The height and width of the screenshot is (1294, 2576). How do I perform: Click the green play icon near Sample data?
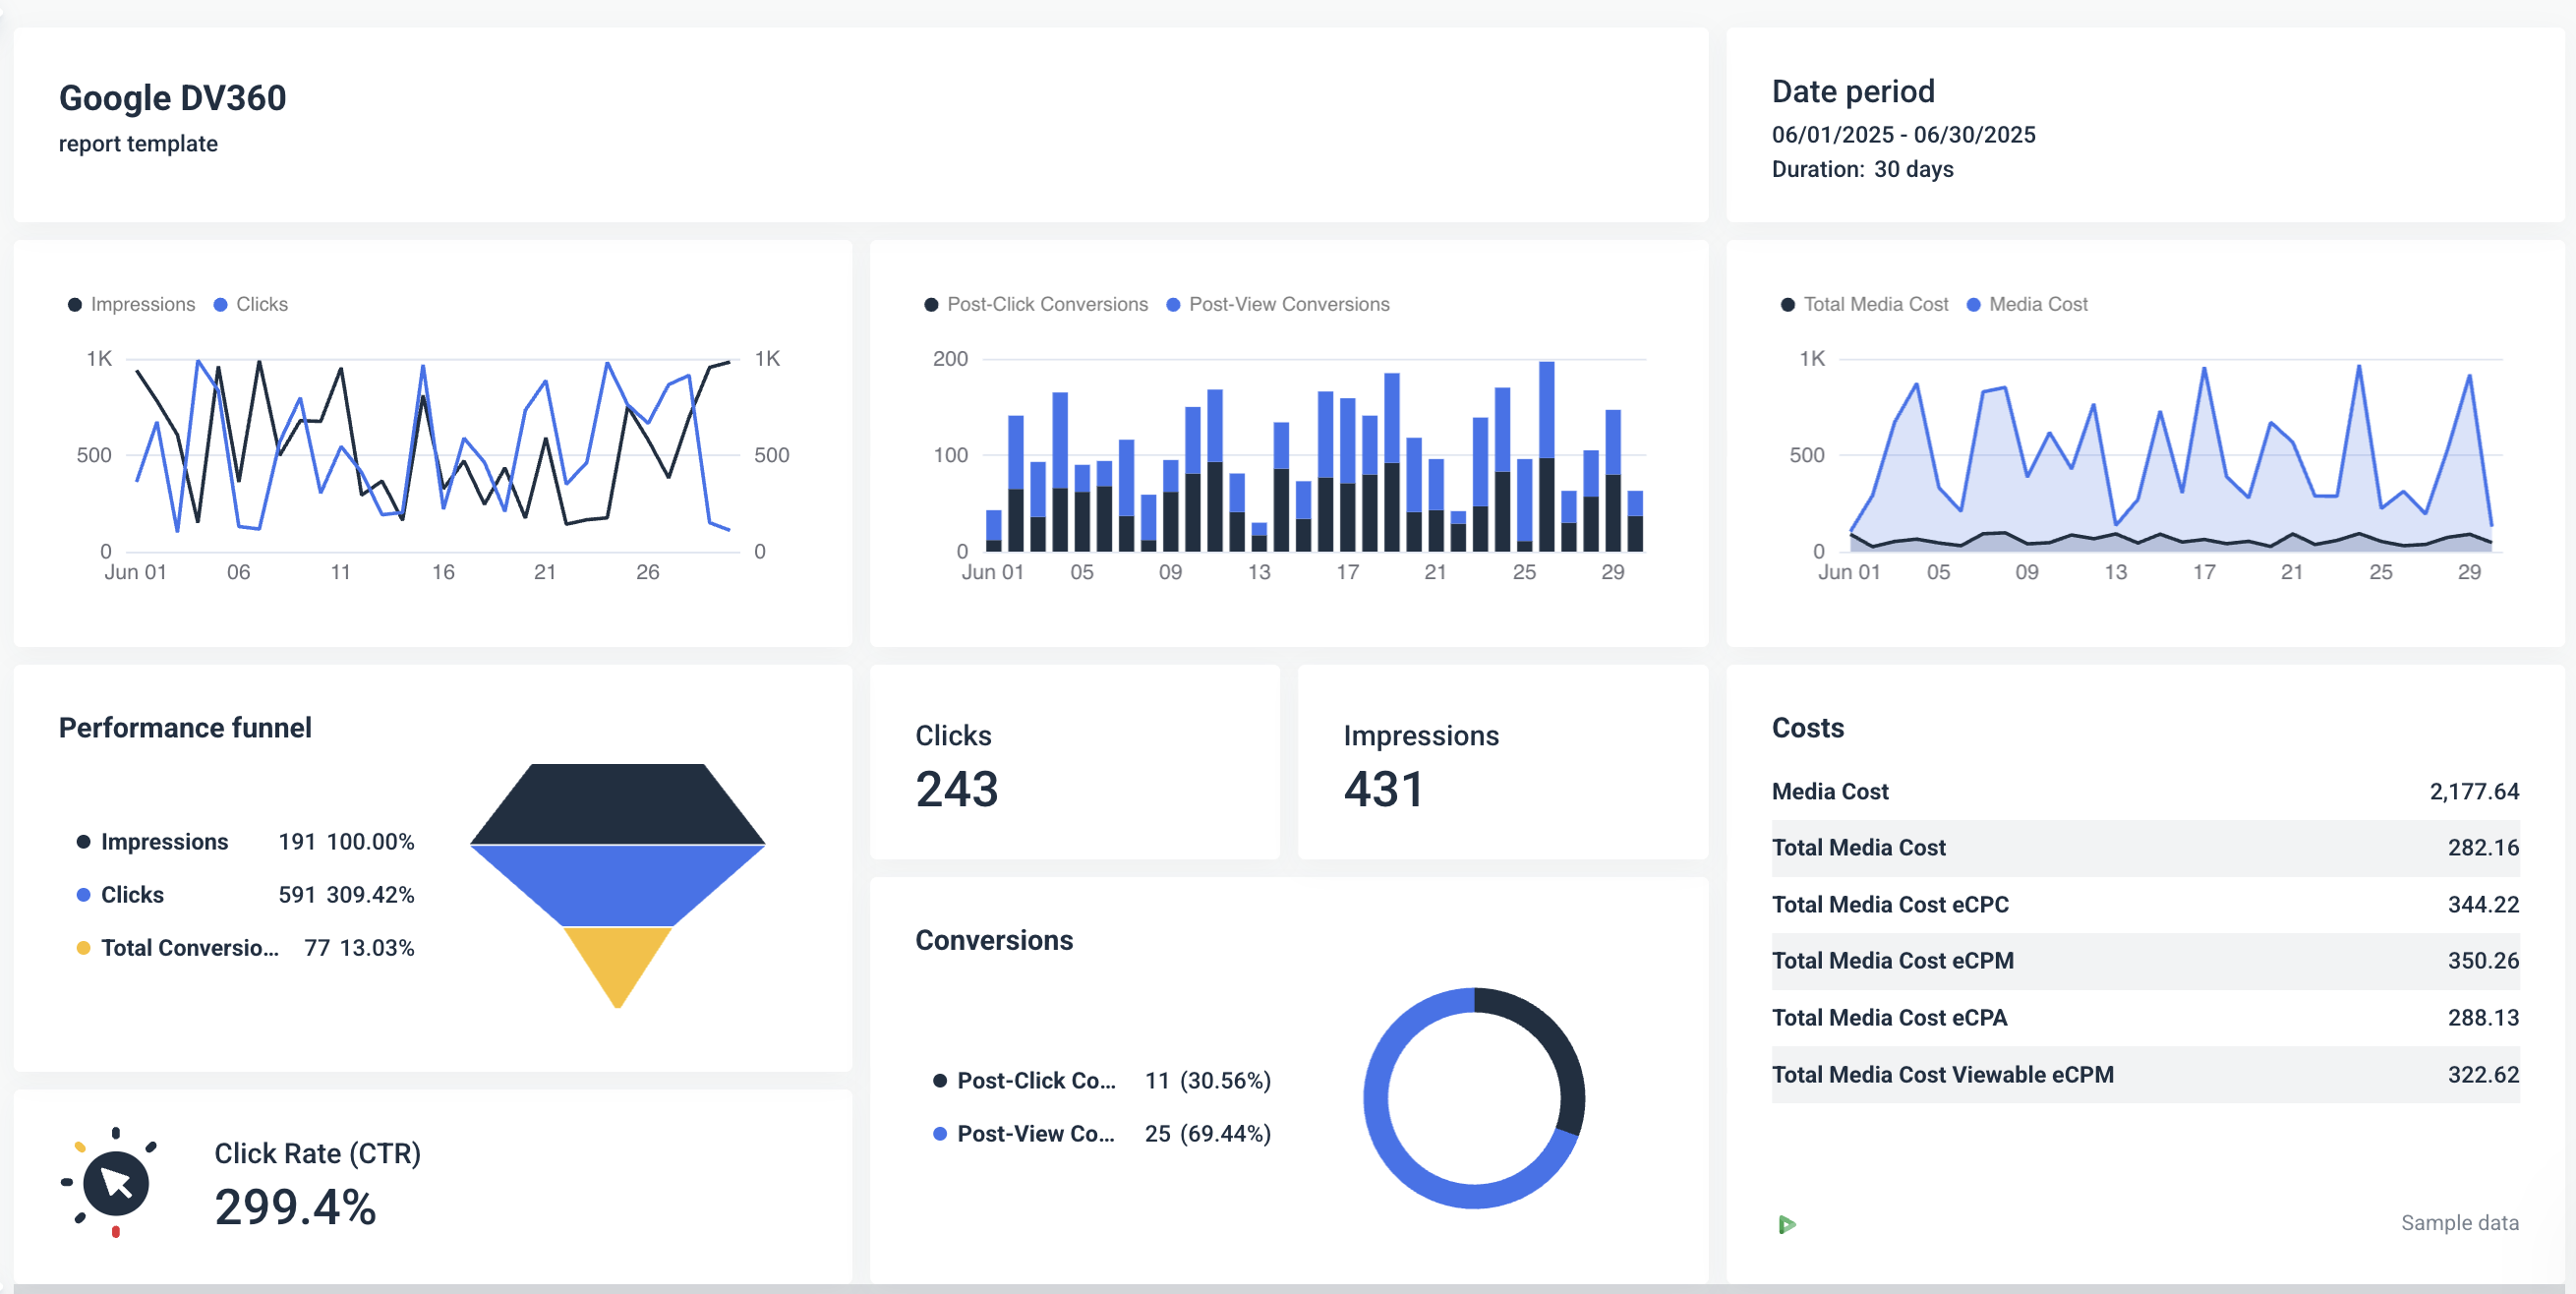1789,1223
